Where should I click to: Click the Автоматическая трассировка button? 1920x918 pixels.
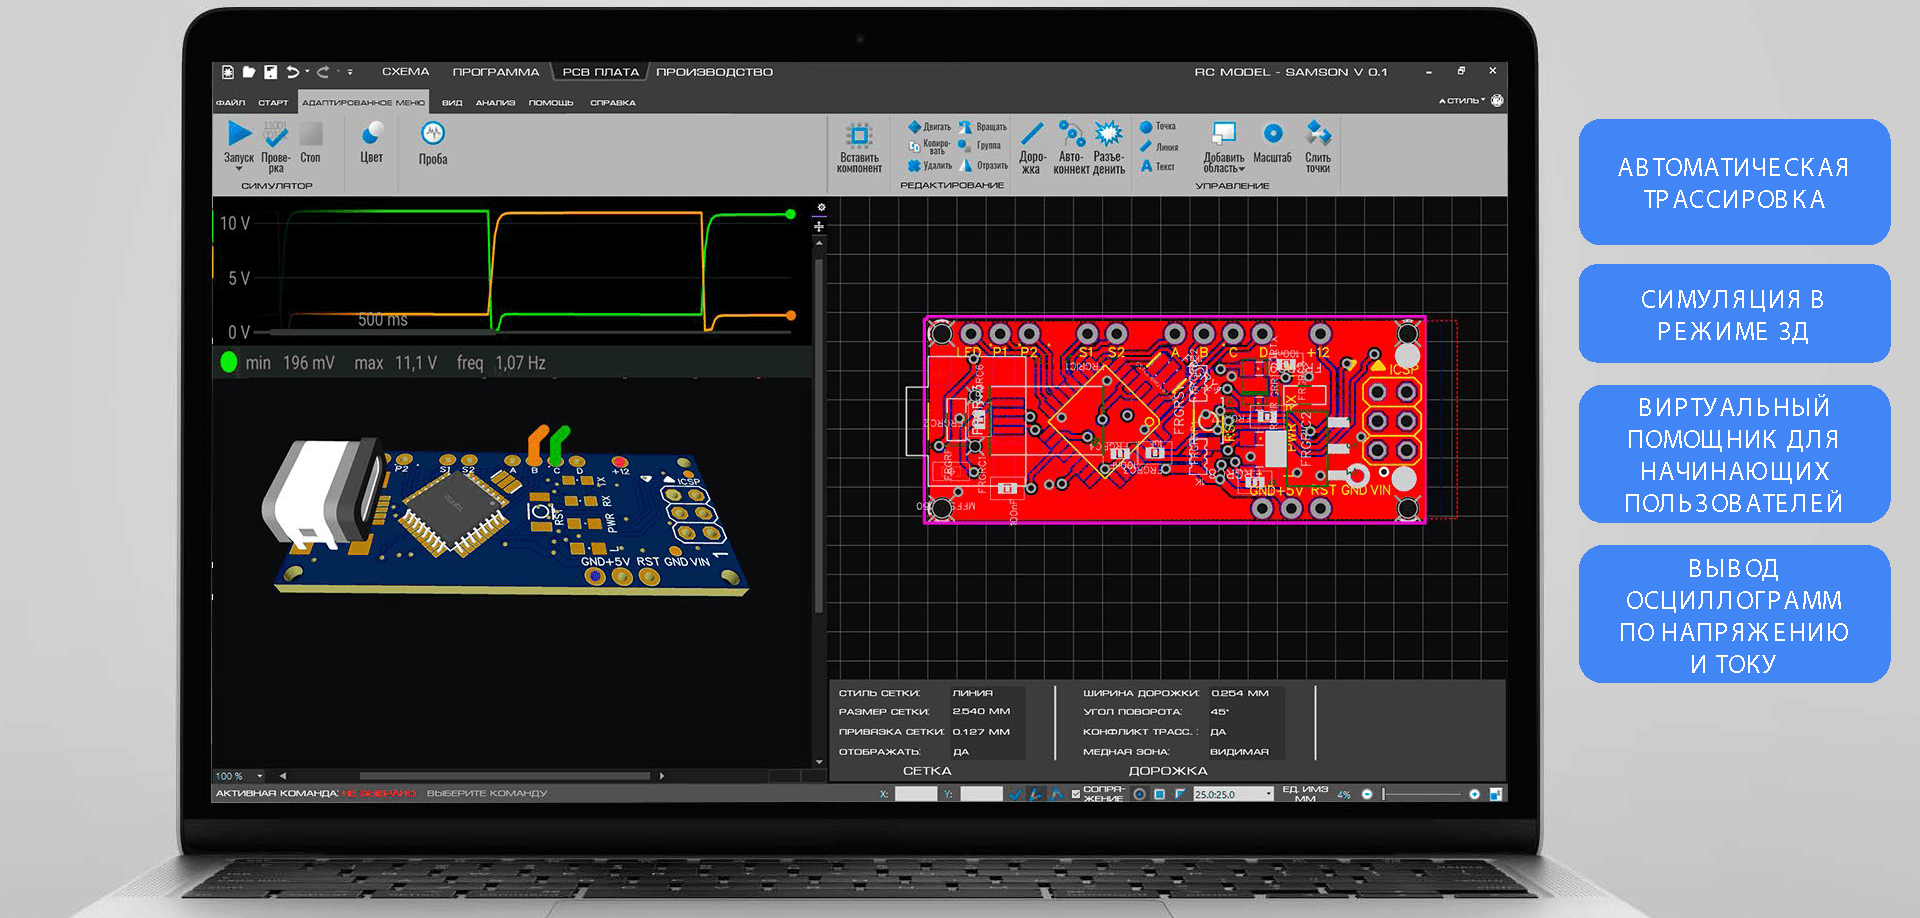click(1734, 182)
